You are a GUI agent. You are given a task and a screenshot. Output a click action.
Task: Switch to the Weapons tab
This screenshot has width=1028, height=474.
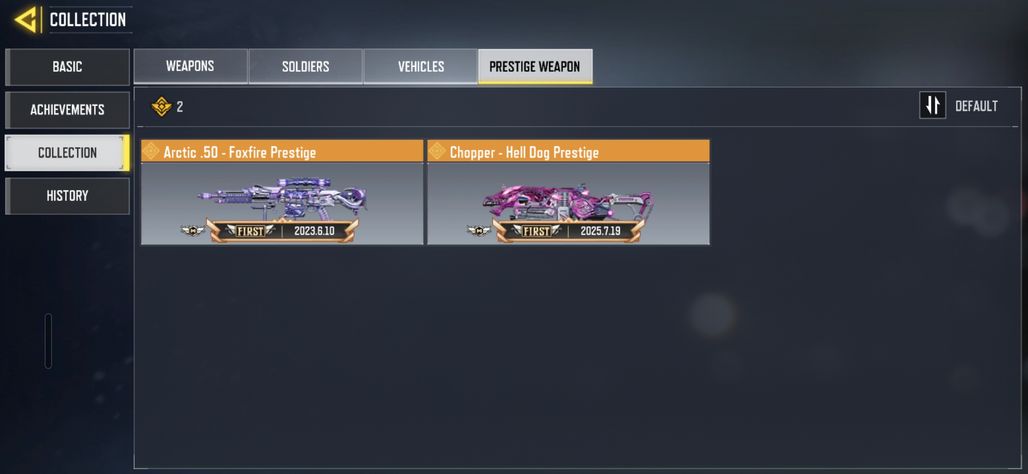click(x=190, y=66)
